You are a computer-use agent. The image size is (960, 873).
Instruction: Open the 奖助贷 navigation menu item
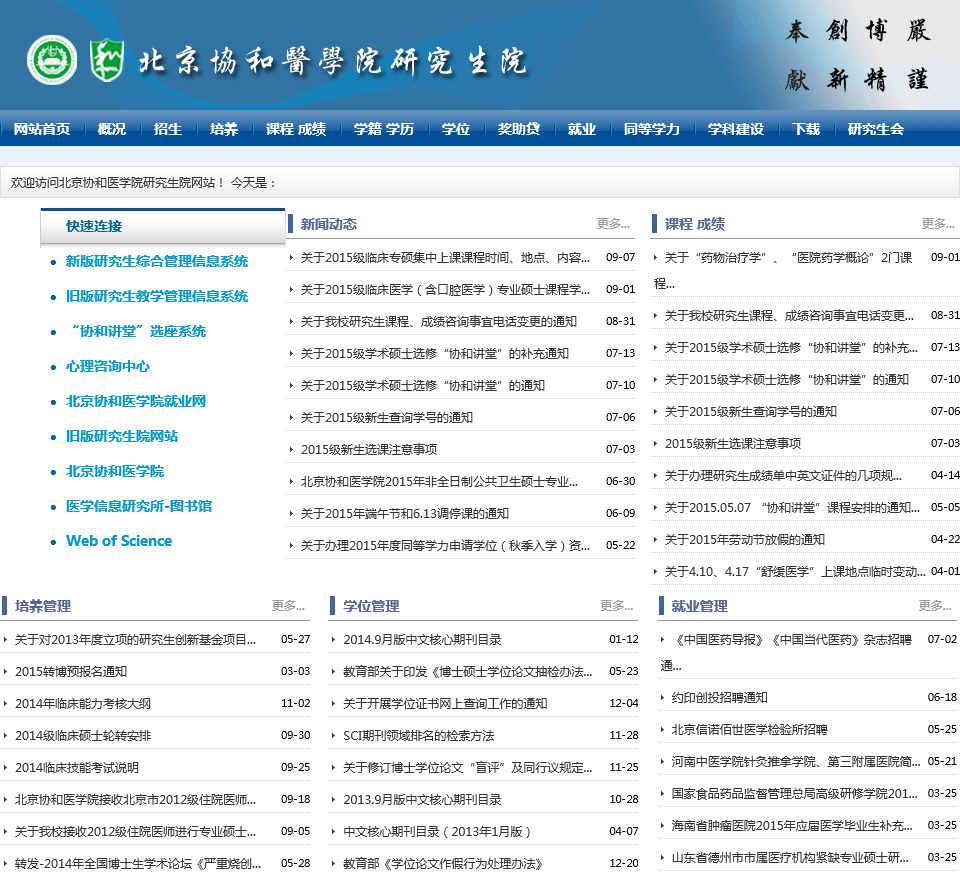[518, 129]
